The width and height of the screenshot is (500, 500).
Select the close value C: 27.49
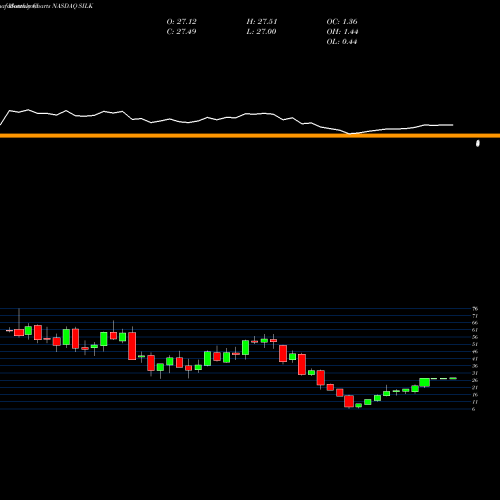pos(181,32)
